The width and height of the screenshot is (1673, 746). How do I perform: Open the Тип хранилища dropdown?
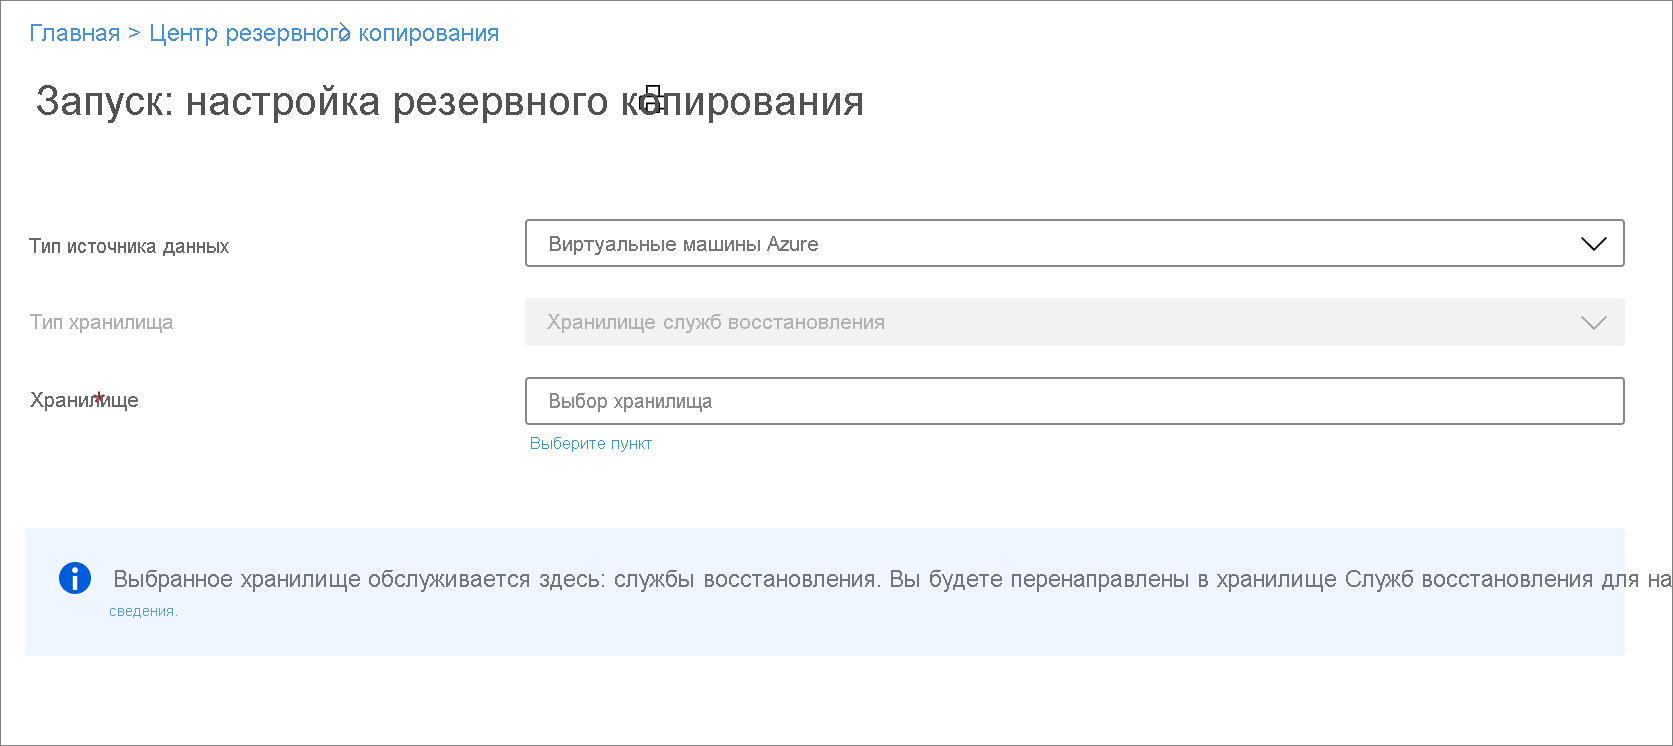(x=1074, y=322)
